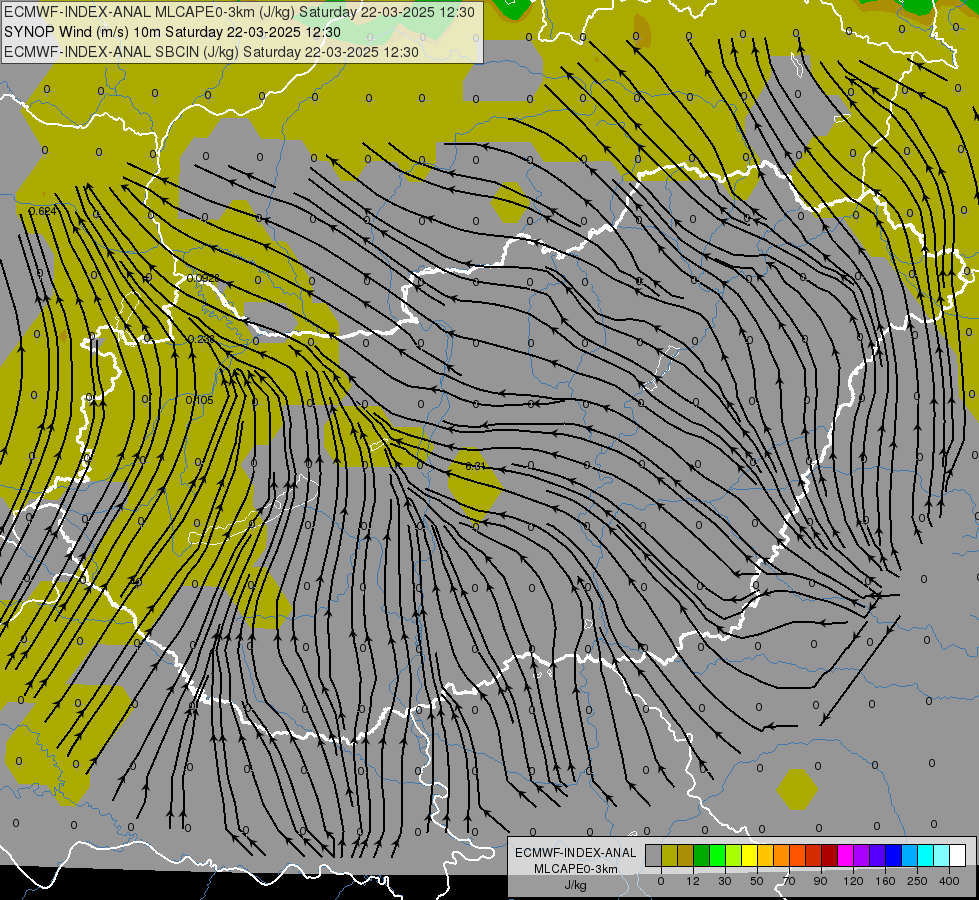Screen dimensions: 979x900
Task: Click the 0.105 value on the map
Action: coord(200,400)
